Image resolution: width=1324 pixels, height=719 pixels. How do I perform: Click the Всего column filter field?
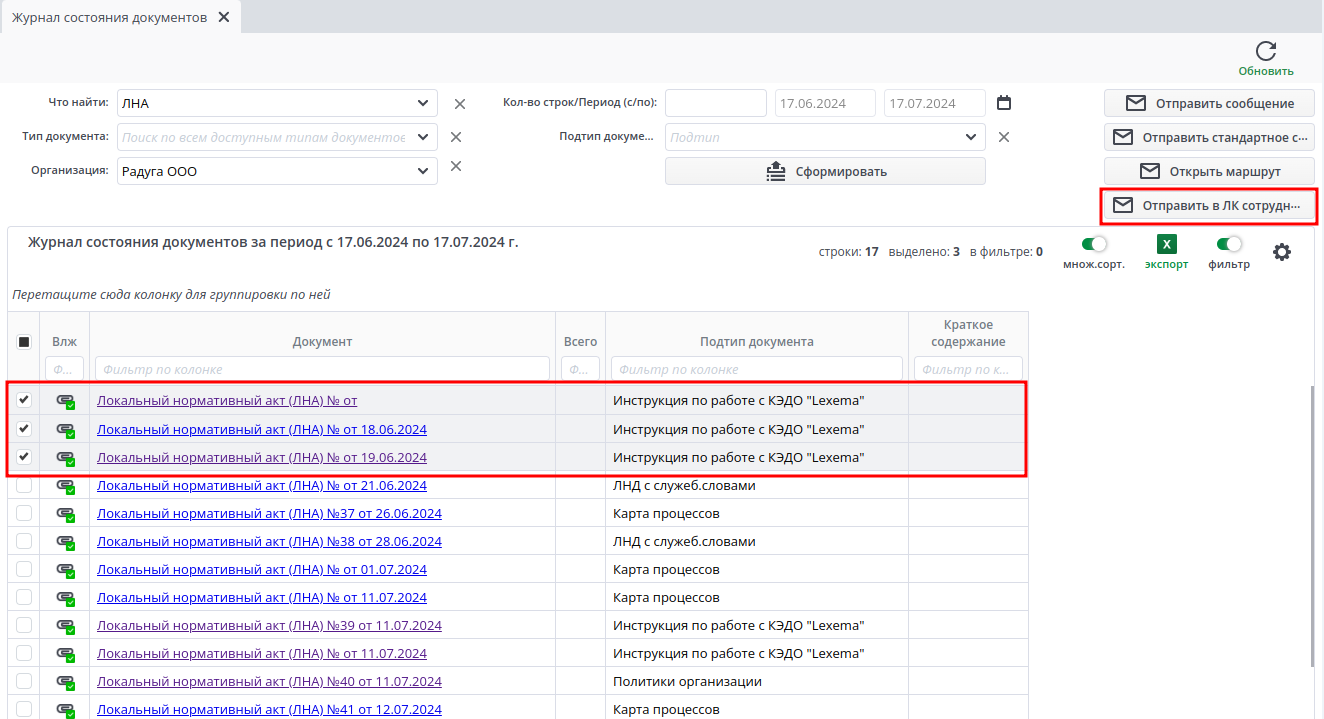point(580,369)
